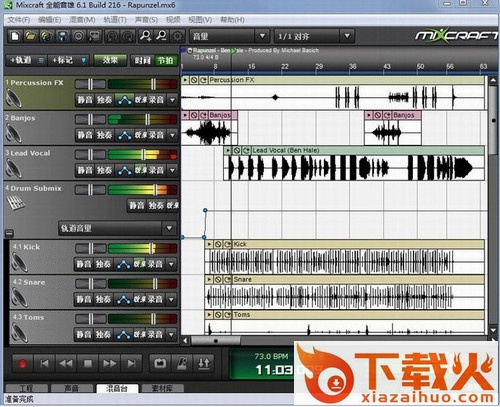Open 4.1 Kick track options arrow
500x407 pixels.
point(171,264)
